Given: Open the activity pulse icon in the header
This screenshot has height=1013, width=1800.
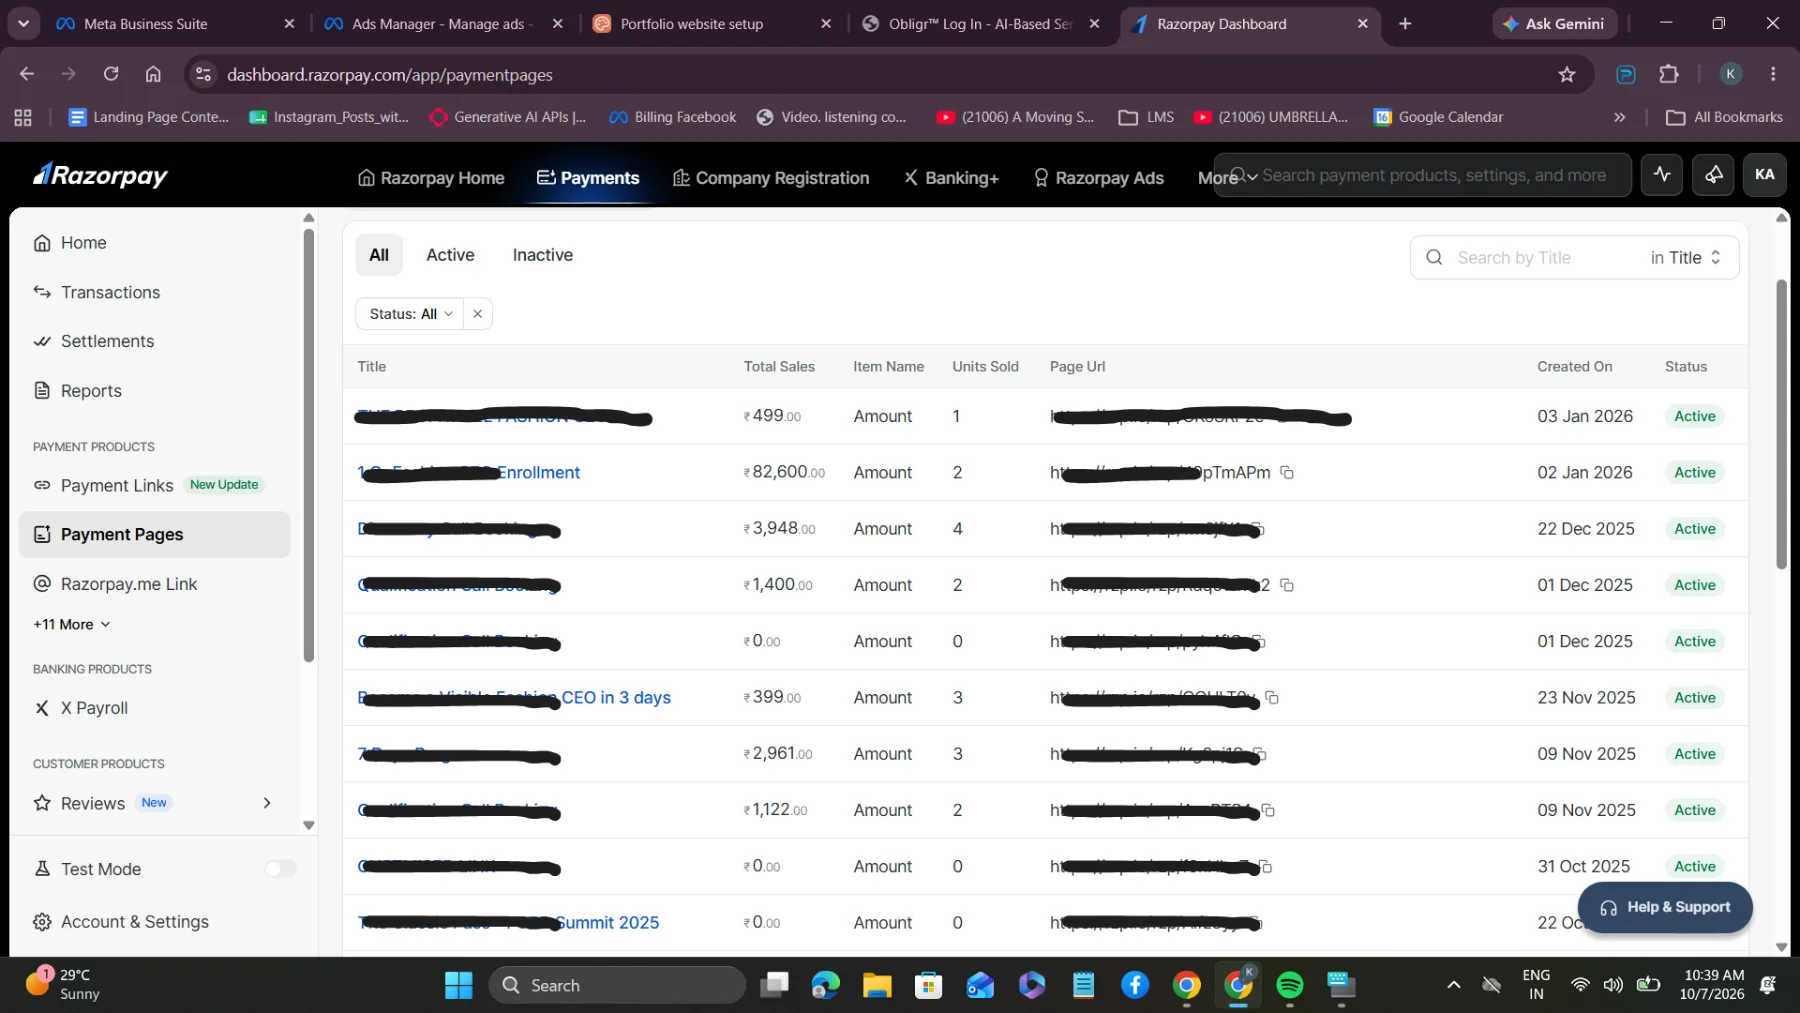Looking at the screenshot, I should [x=1662, y=175].
